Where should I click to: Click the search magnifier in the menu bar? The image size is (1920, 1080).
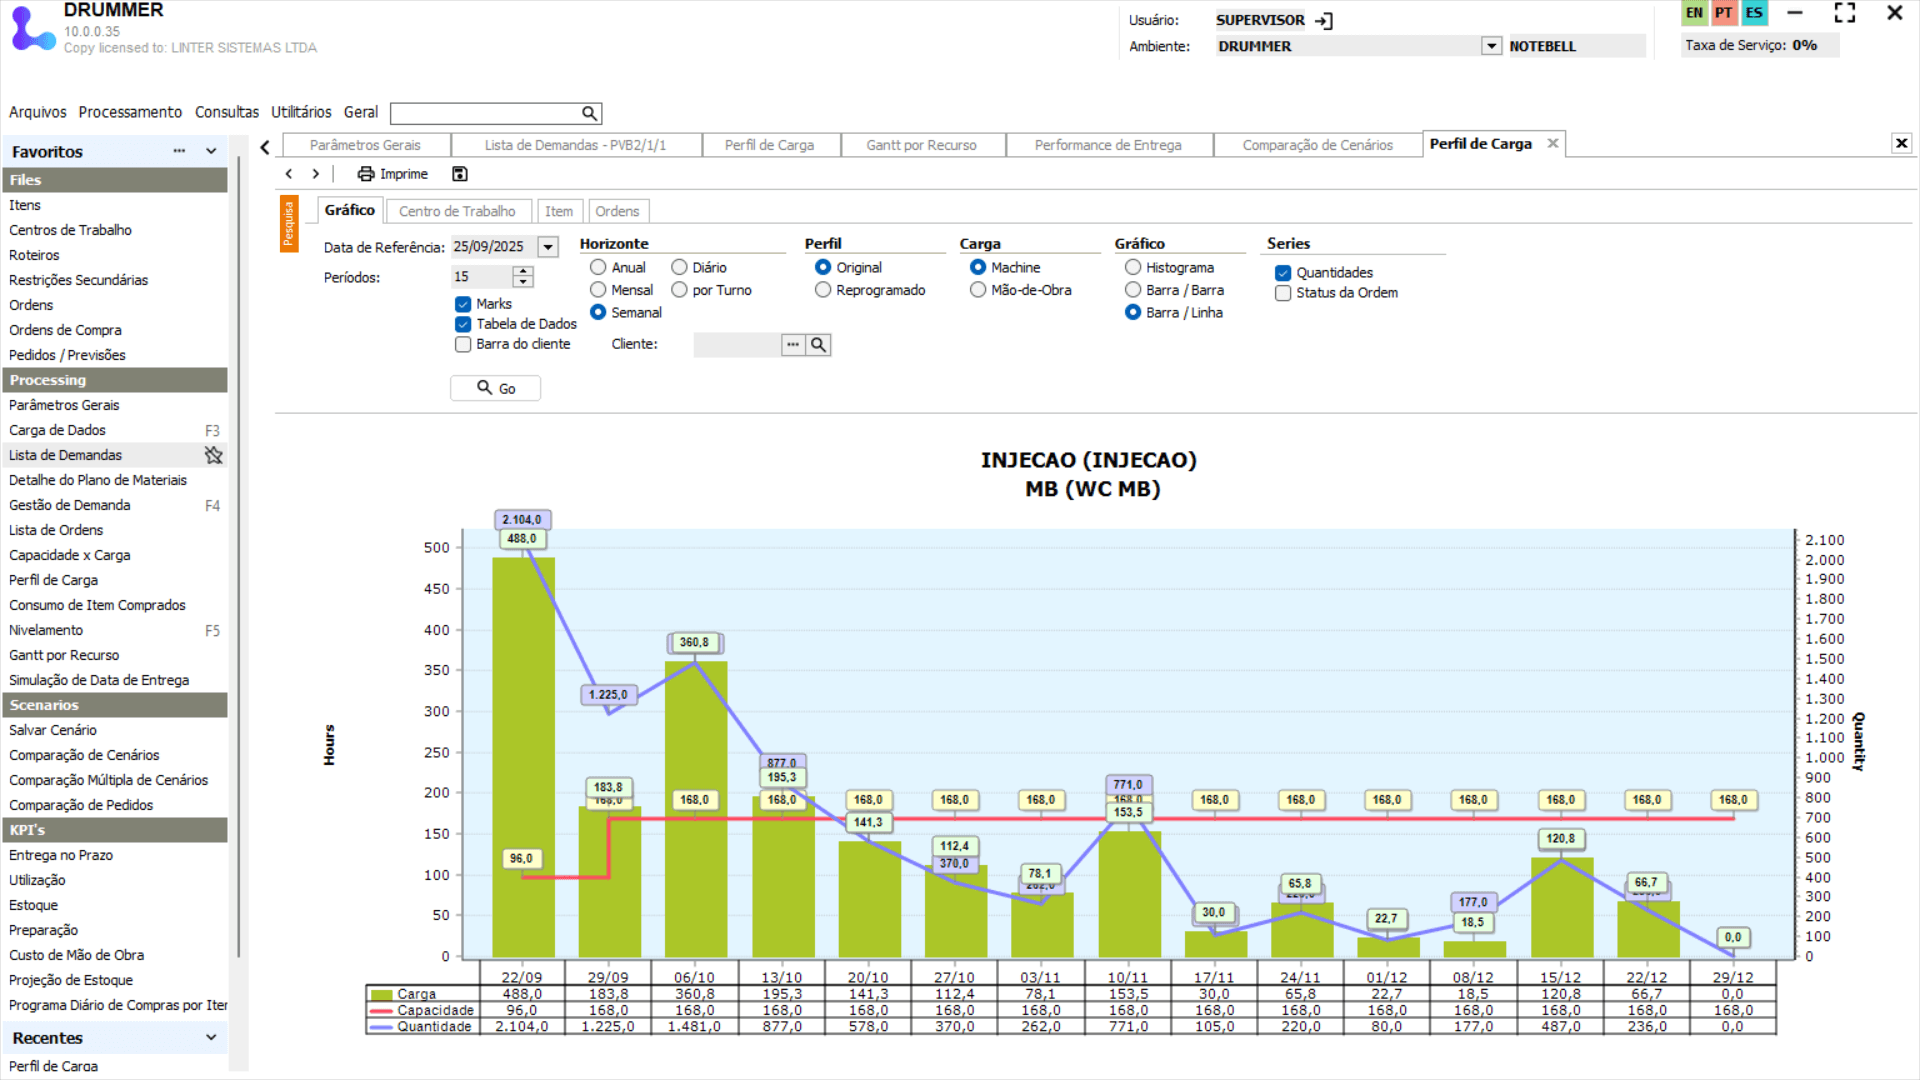pos(590,113)
